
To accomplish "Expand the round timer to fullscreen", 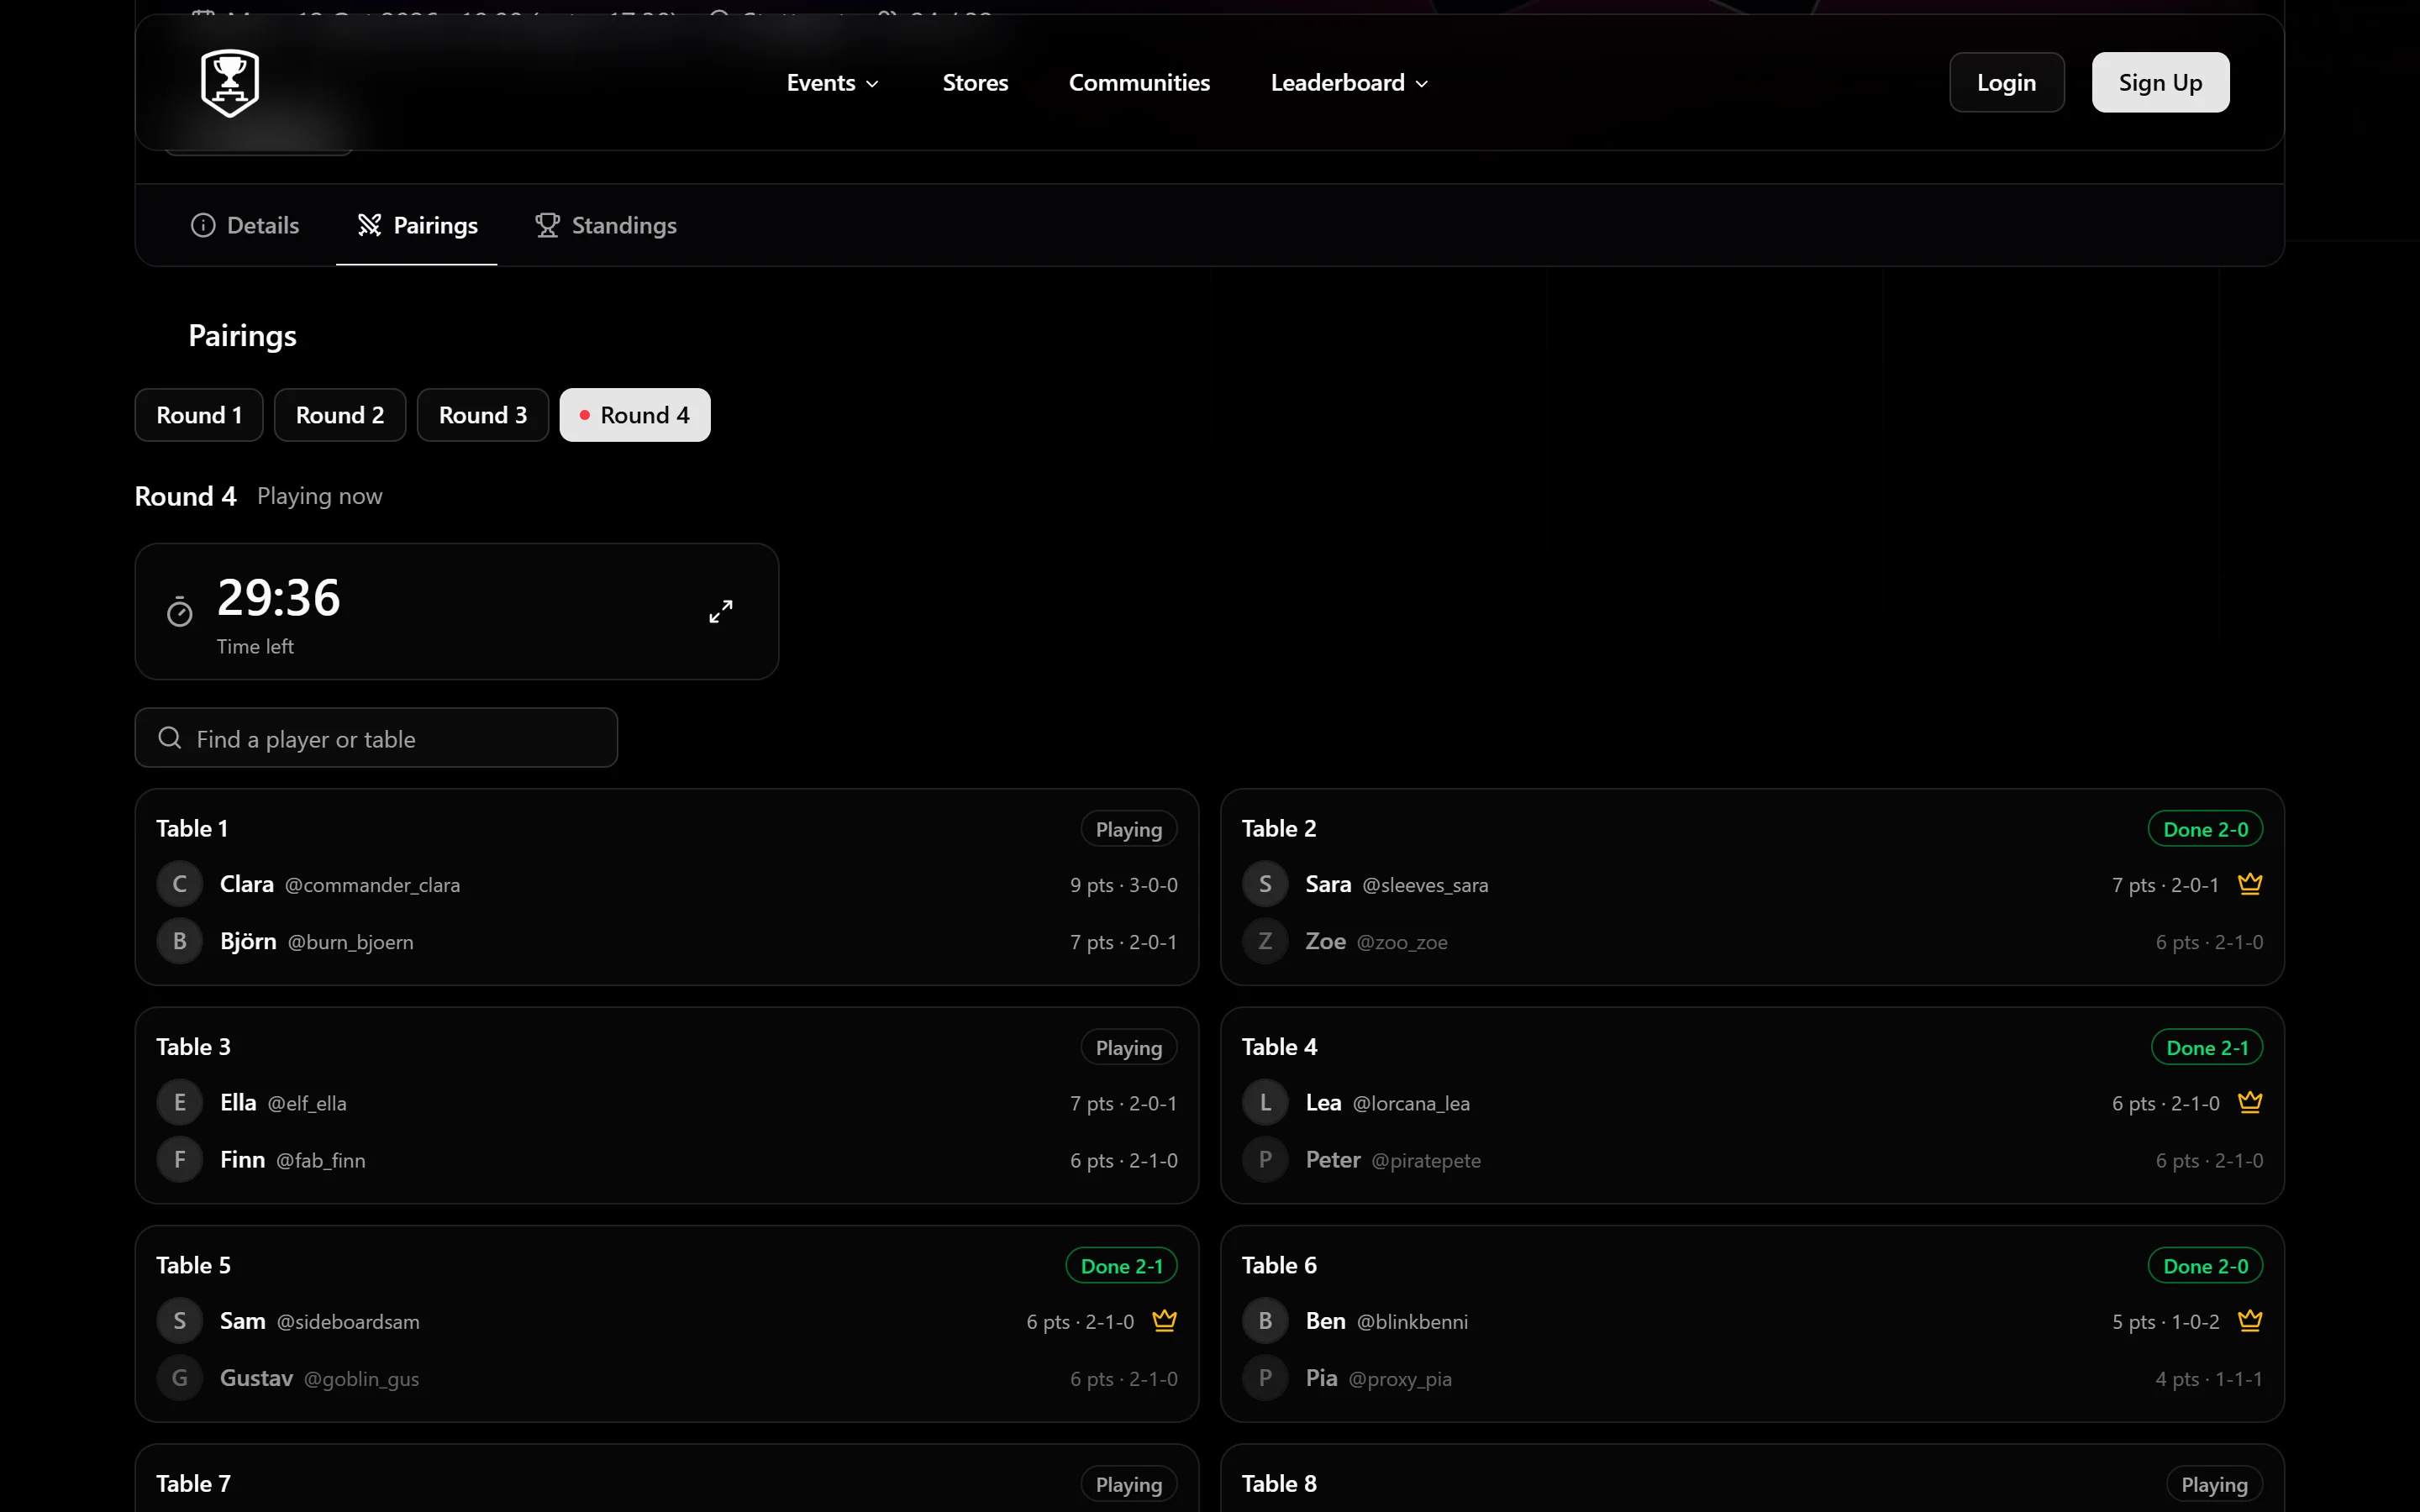I will [720, 611].
